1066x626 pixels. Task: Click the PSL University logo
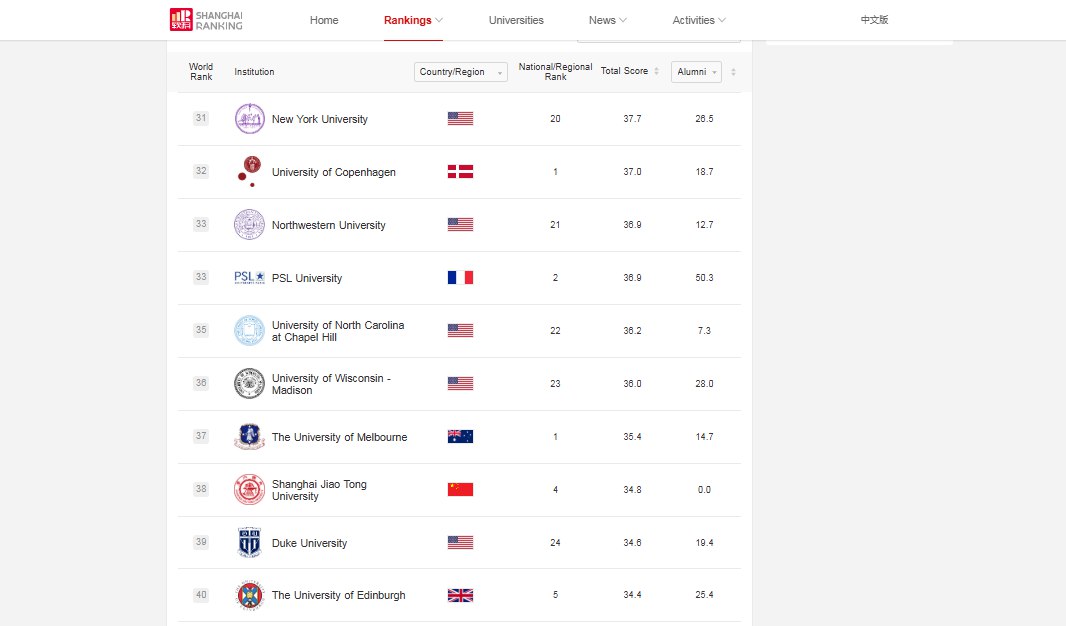coord(250,277)
